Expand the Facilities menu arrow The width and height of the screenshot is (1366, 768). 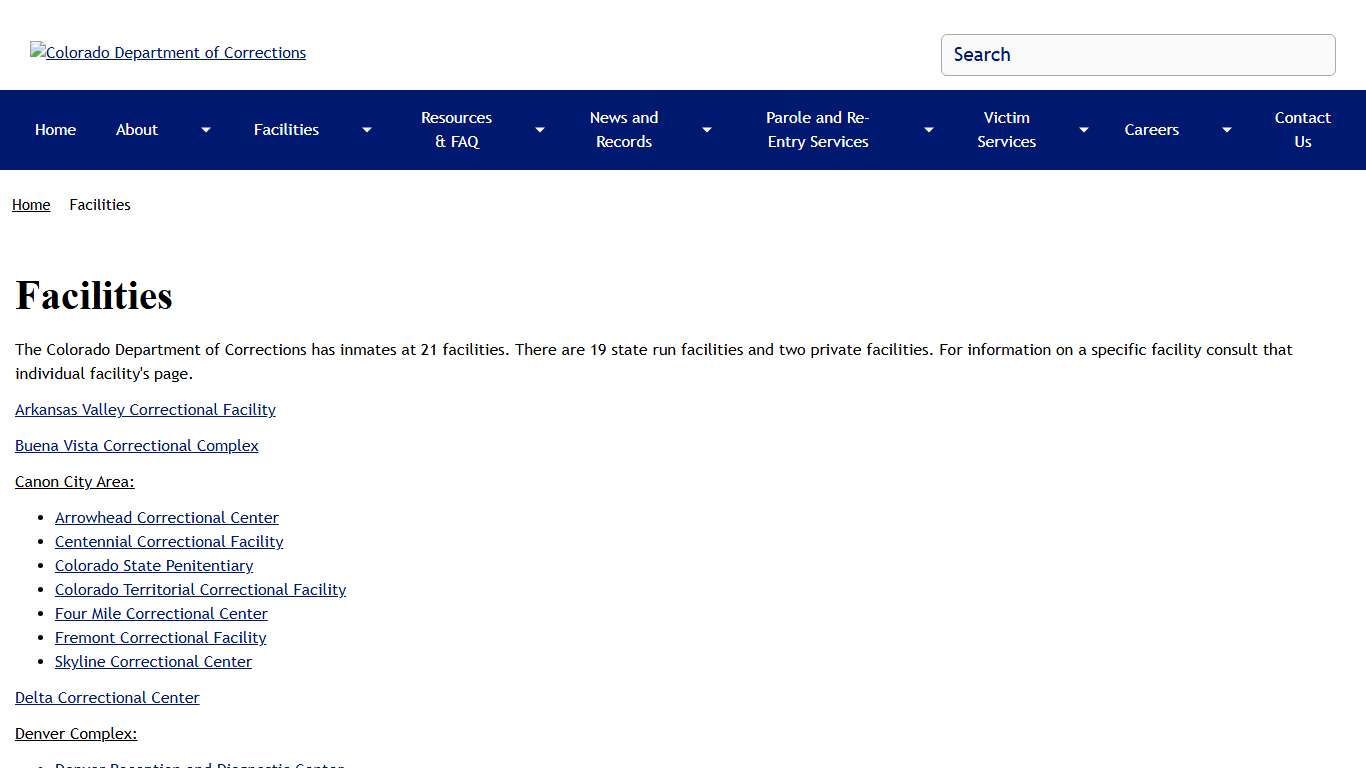pyautogui.click(x=367, y=130)
